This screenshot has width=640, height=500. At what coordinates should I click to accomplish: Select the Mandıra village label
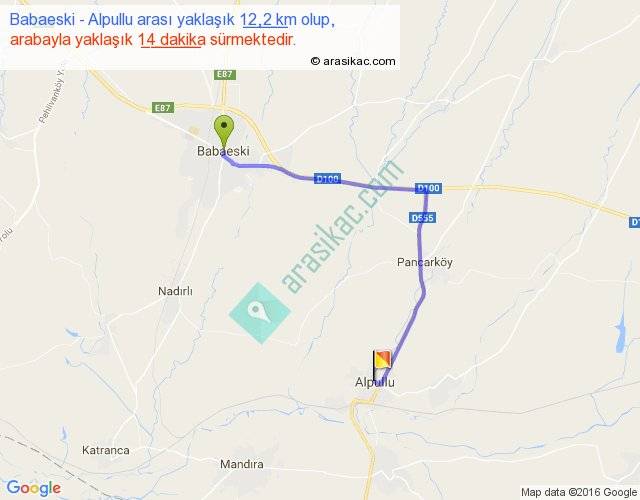pyautogui.click(x=242, y=464)
